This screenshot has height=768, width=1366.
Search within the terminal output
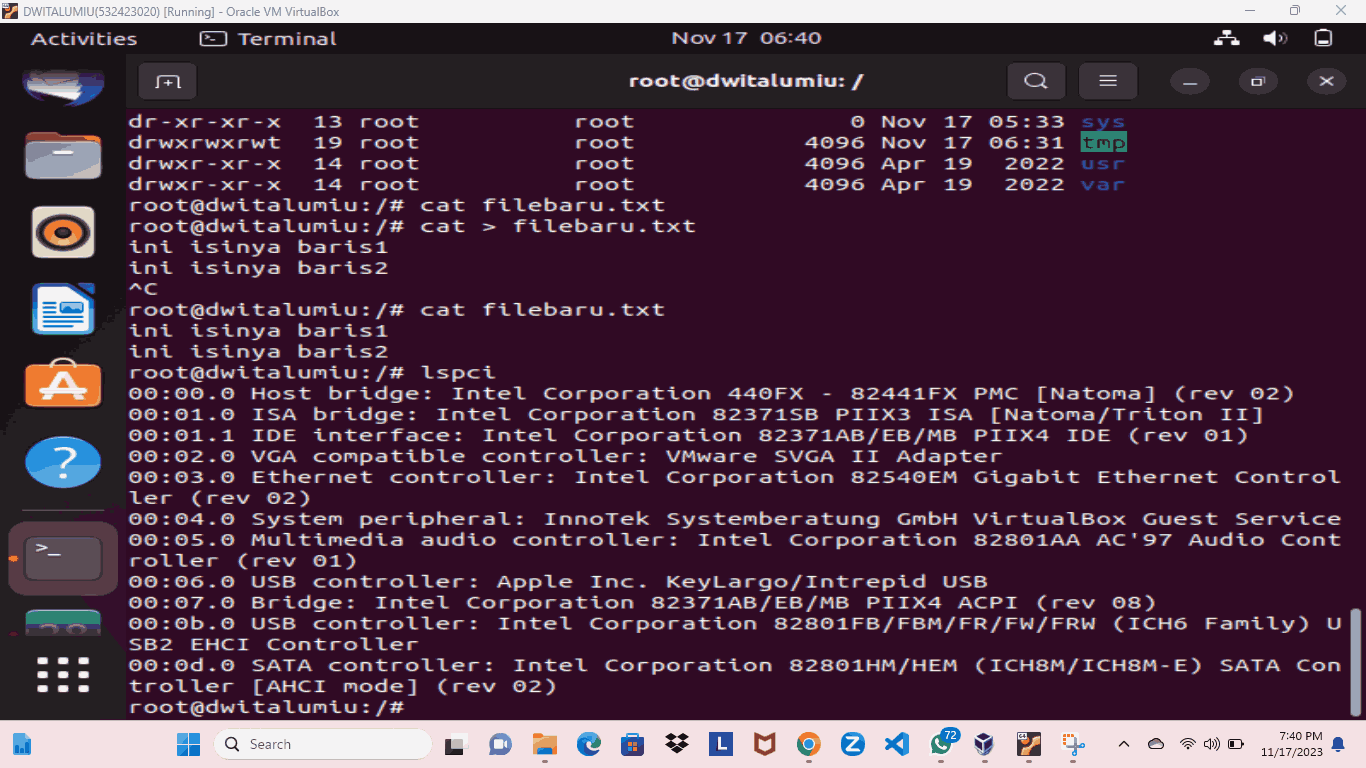click(x=1036, y=81)
